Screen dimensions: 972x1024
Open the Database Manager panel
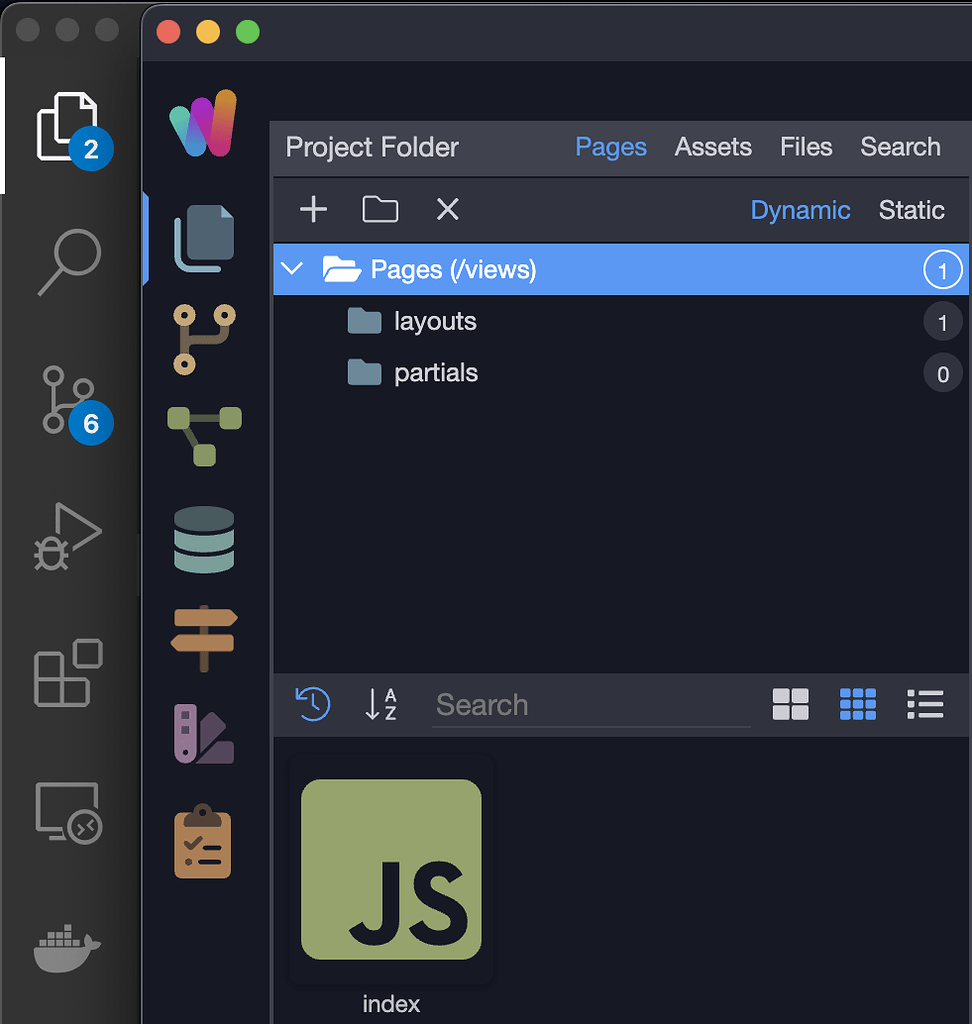[203, 539]
